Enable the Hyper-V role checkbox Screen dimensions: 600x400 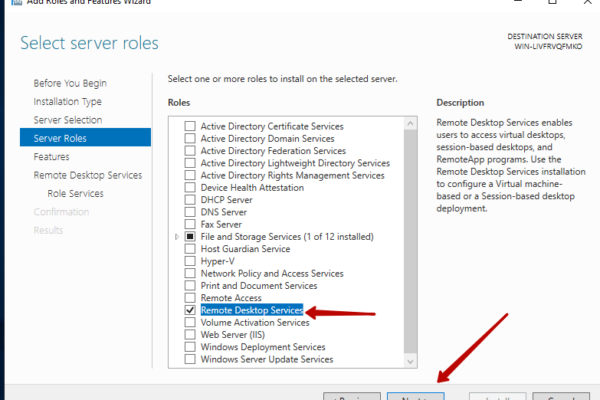click(190, 261)
